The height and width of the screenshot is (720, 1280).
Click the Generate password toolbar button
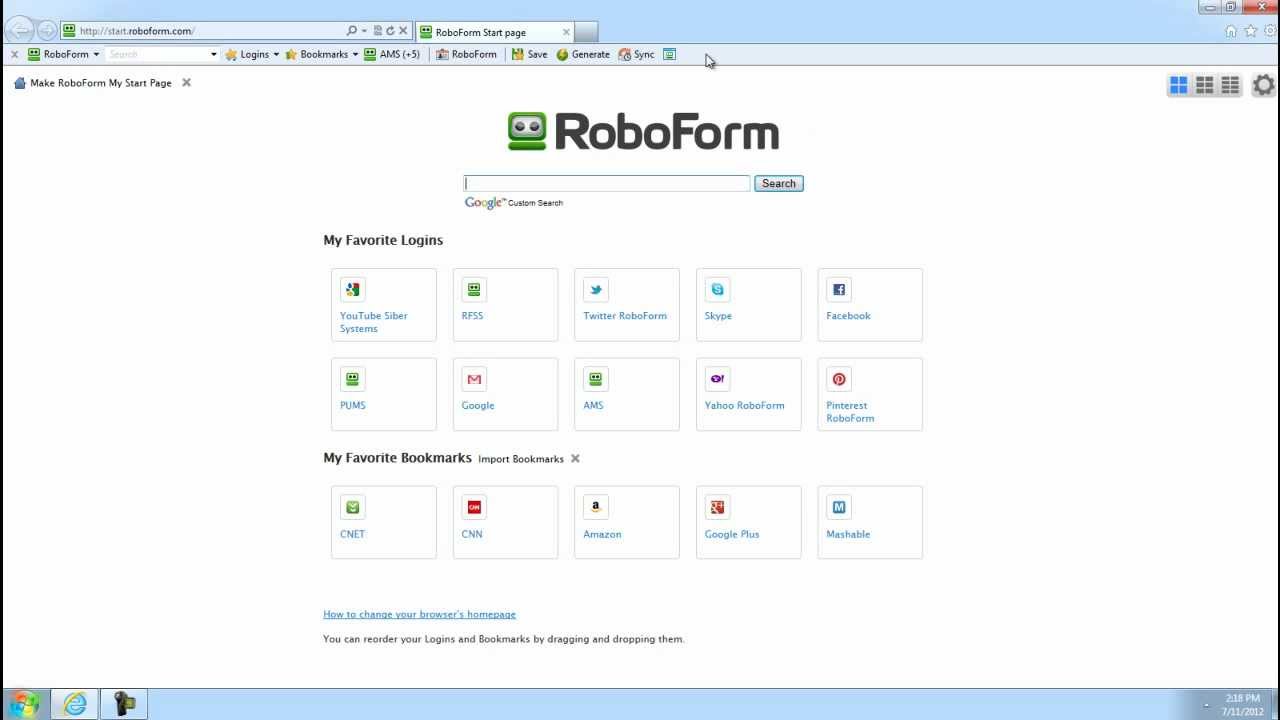[x=583, y=54]
